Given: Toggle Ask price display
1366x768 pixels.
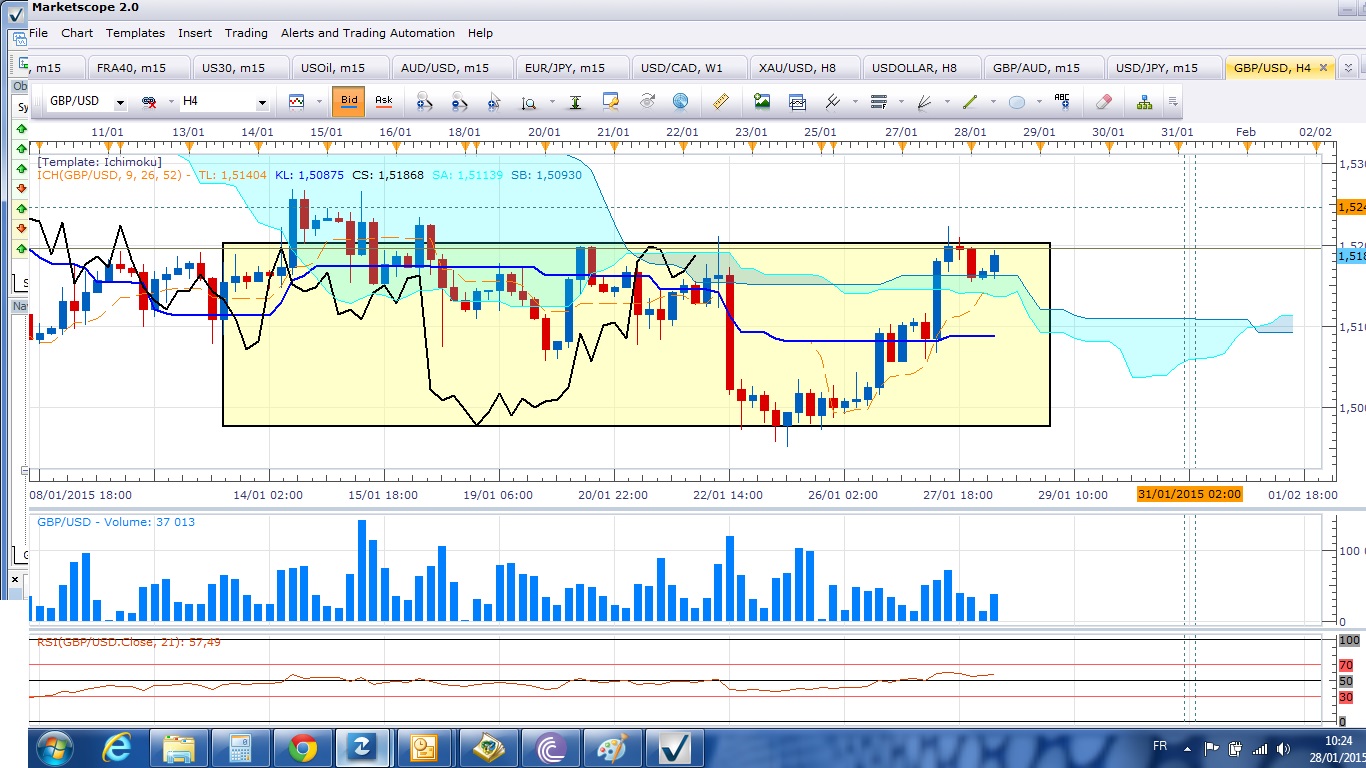Looking at the screenshot, I should (383, 101).
